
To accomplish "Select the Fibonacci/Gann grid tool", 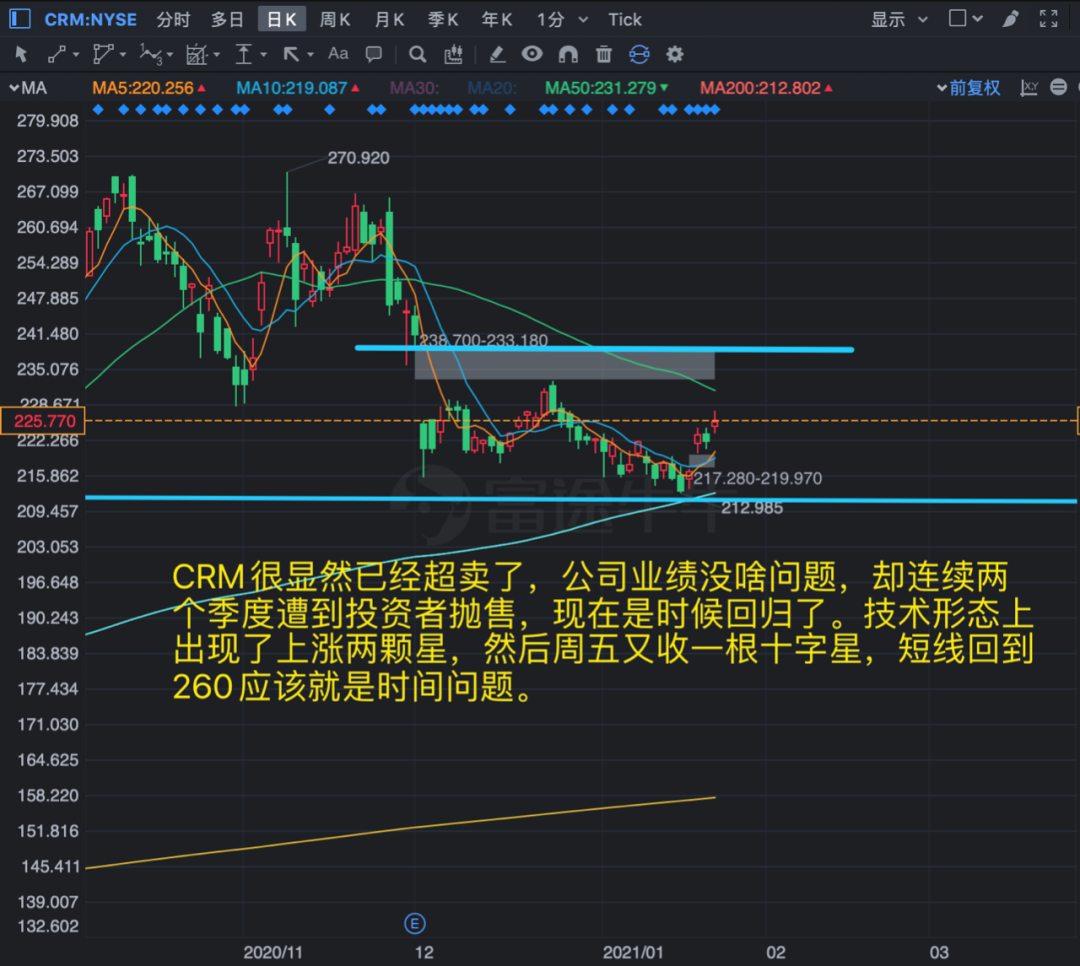I will click(197, 54).
